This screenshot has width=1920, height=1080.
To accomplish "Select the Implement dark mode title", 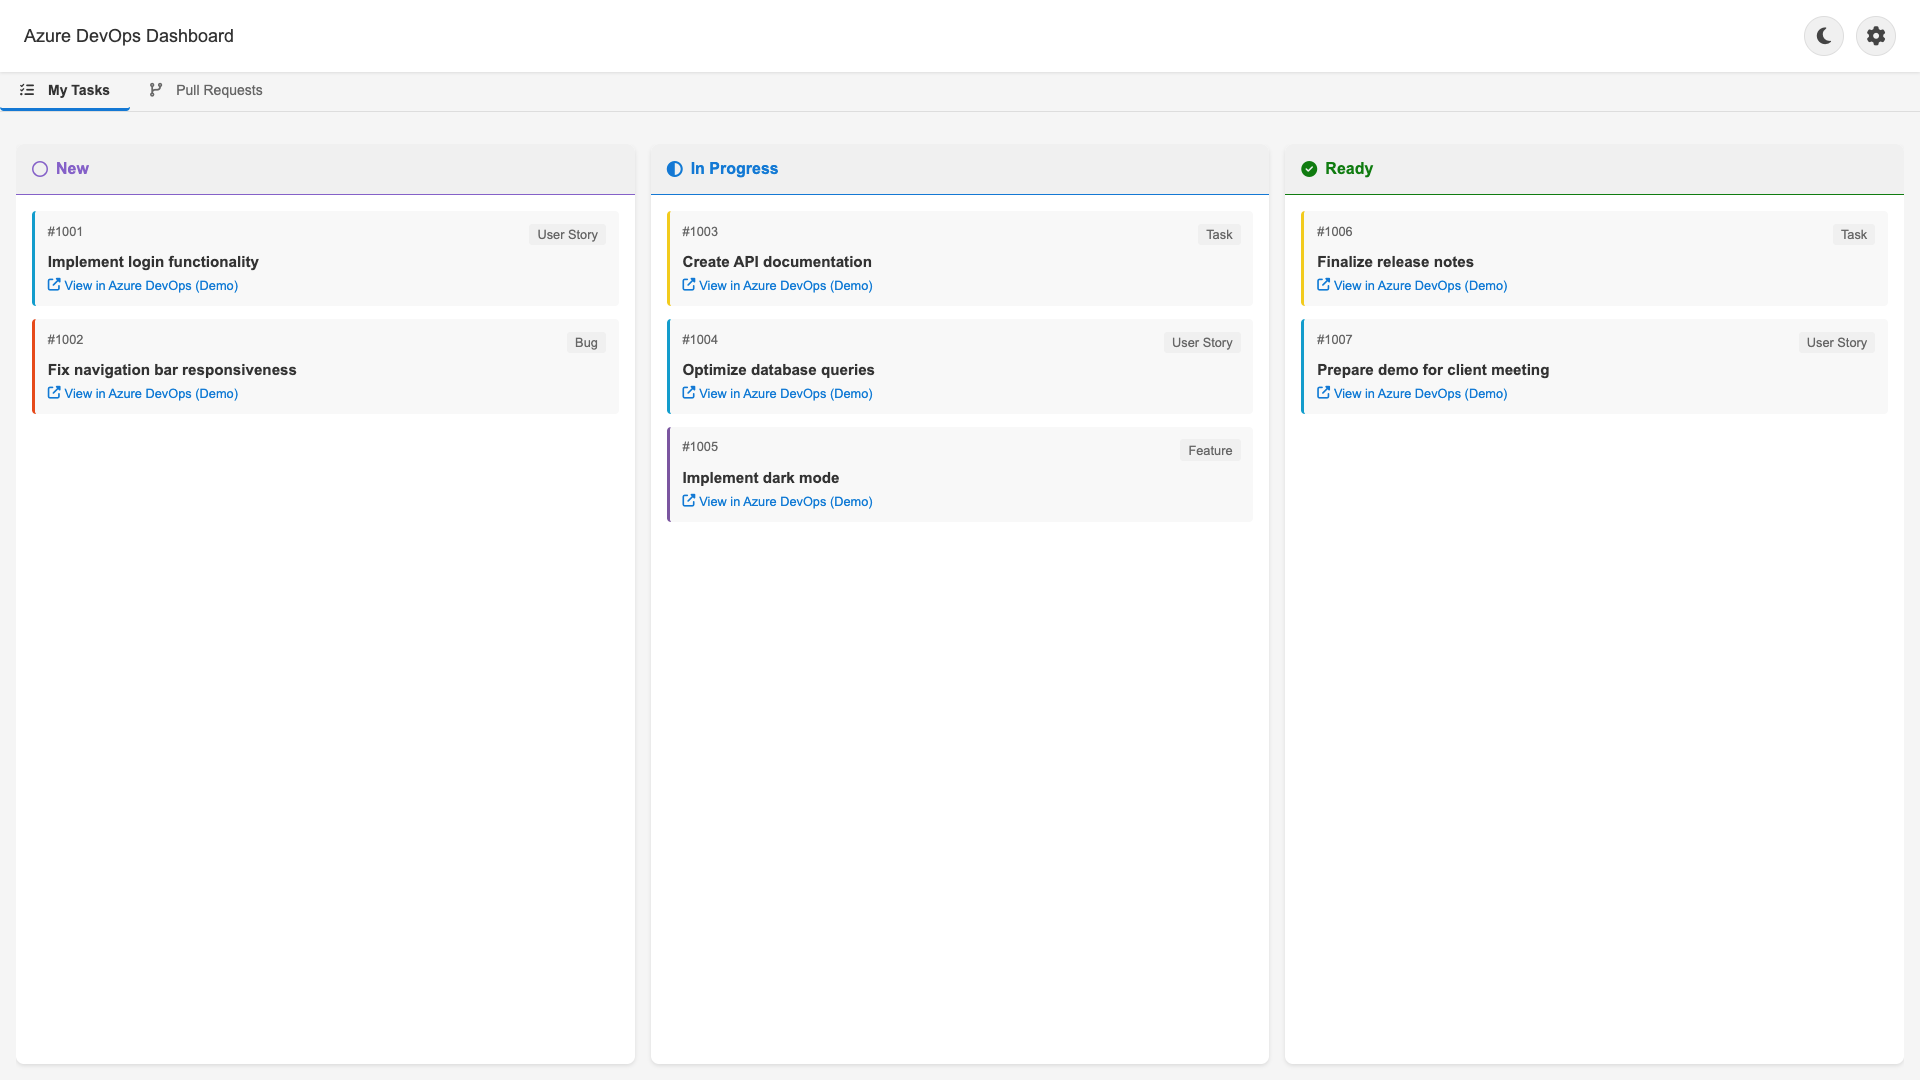I will pos(760,478).
